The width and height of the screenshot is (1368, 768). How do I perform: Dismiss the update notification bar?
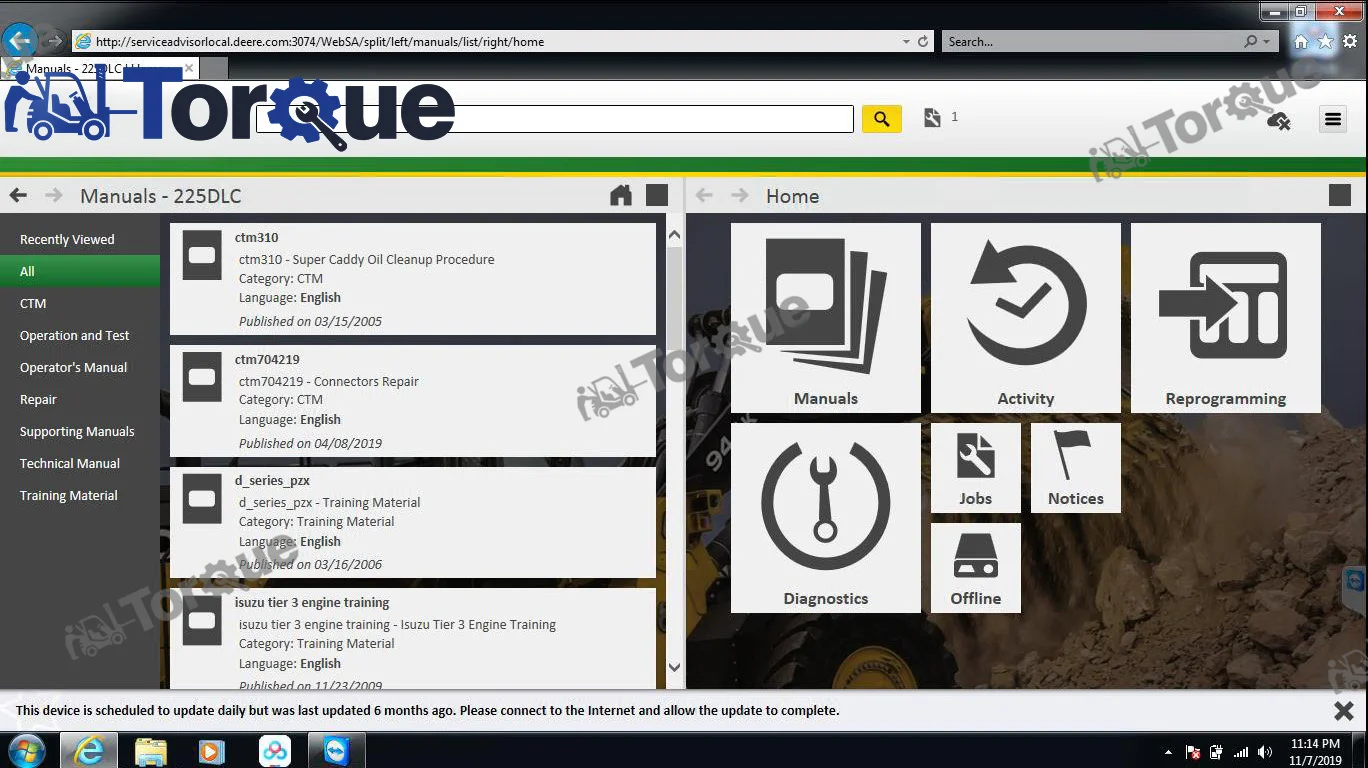pyautogui.click(x=1344, y=710)
